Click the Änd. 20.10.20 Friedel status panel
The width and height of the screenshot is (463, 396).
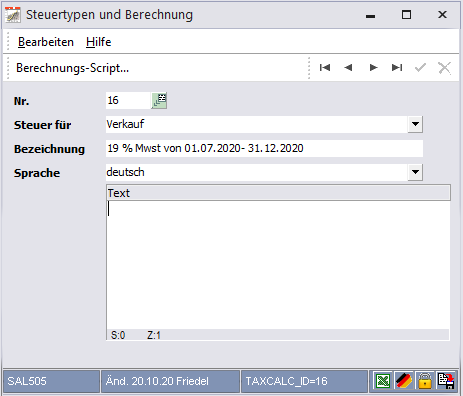point(170,381)
